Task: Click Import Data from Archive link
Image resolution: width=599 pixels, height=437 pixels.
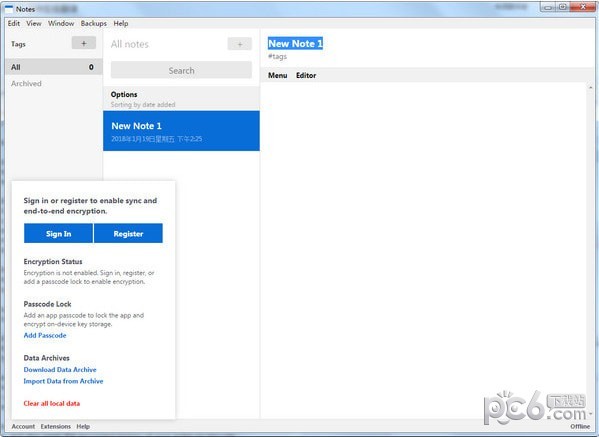Action: pos(63,381)
